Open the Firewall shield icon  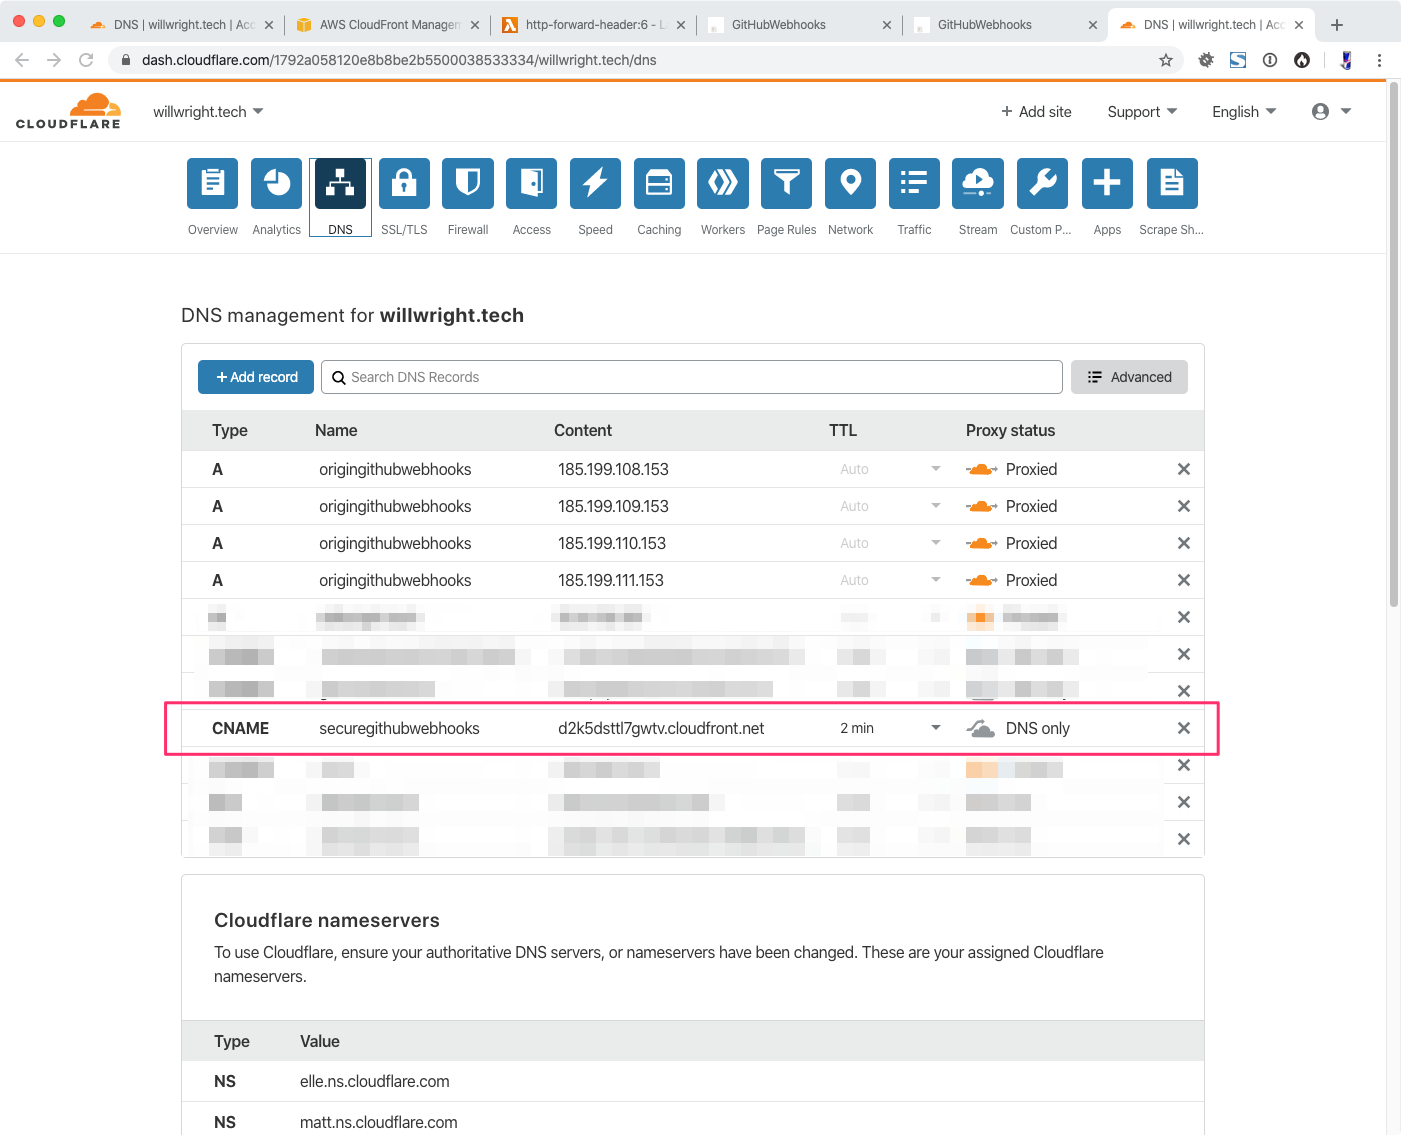point(468,184)
